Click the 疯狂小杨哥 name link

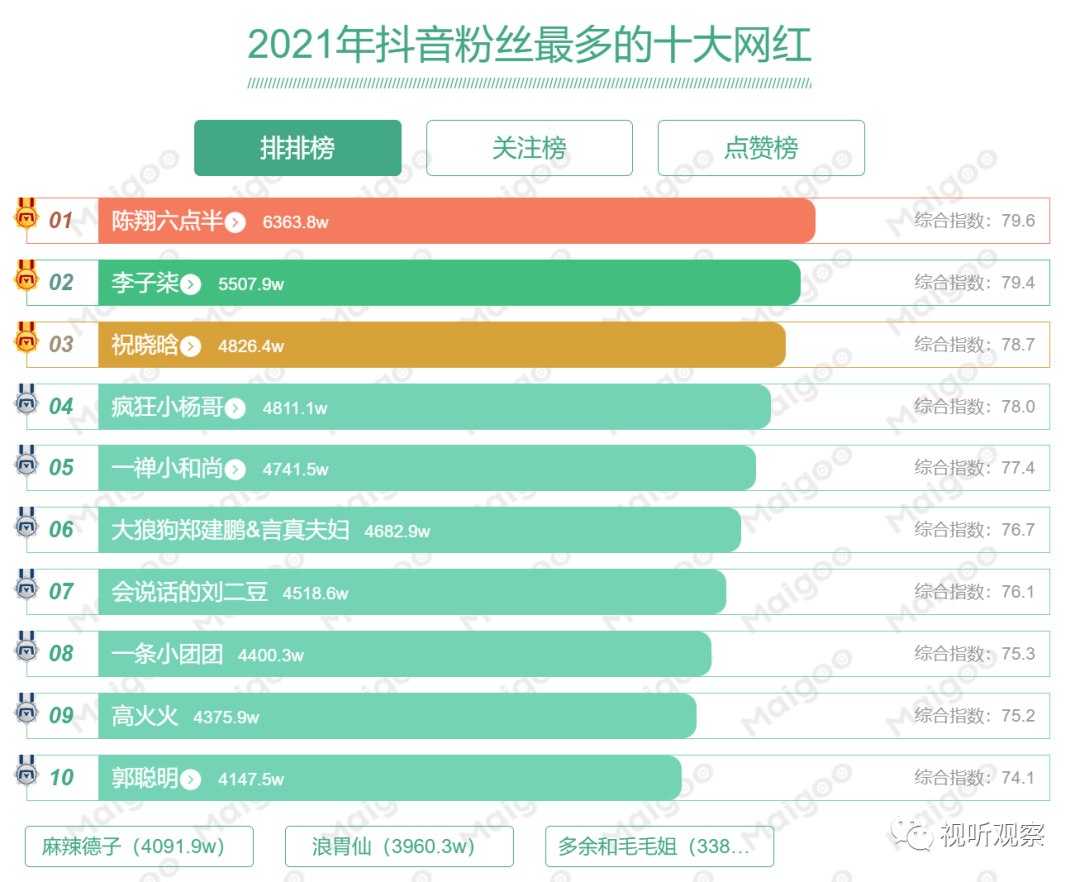(167, 407)
